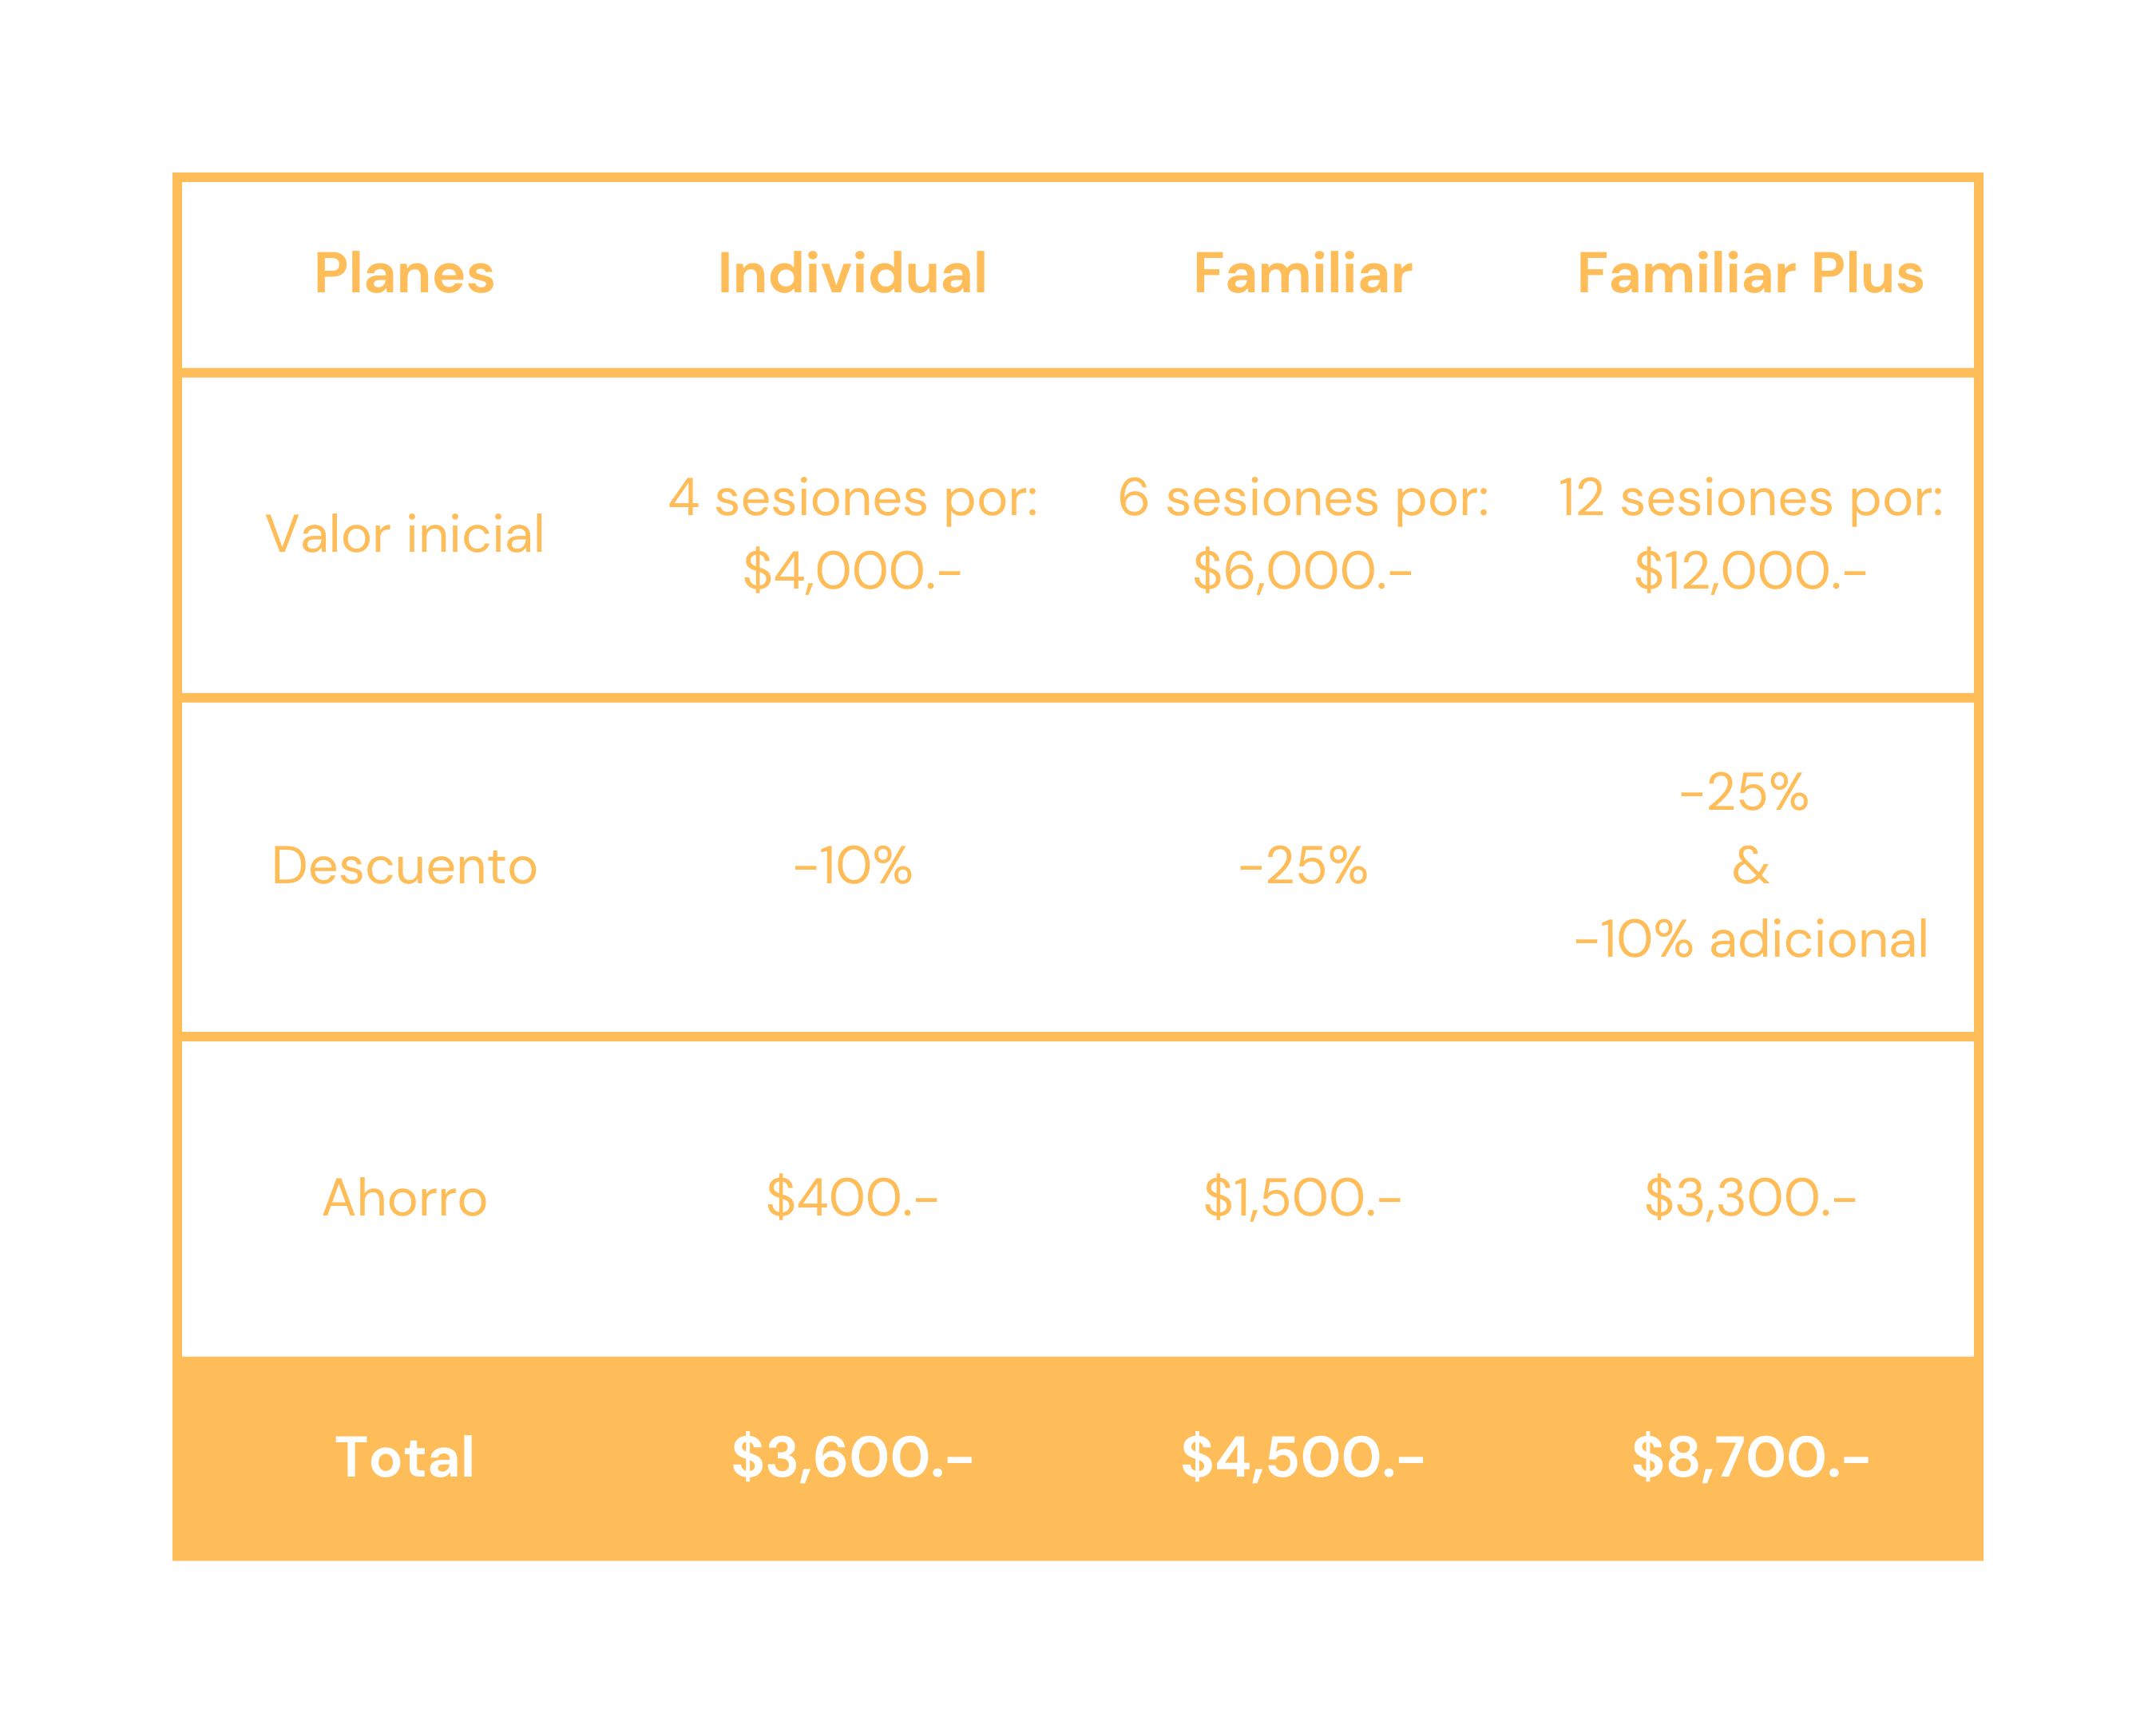This screenshot has height=1725, width=2156.
Task: Click the "6 sesiones por: $6,000" cell
Action: pyautogui.click(x=1302, y=534)
